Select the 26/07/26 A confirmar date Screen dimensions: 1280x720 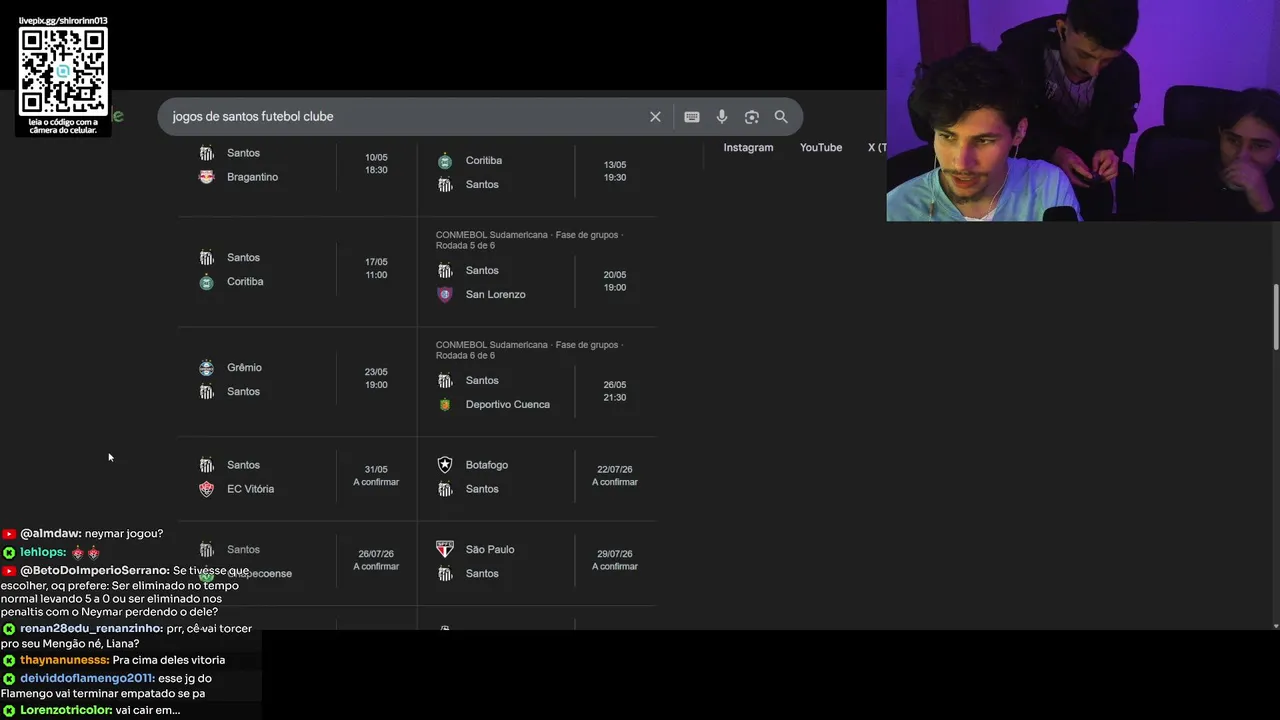click(376, 560)
